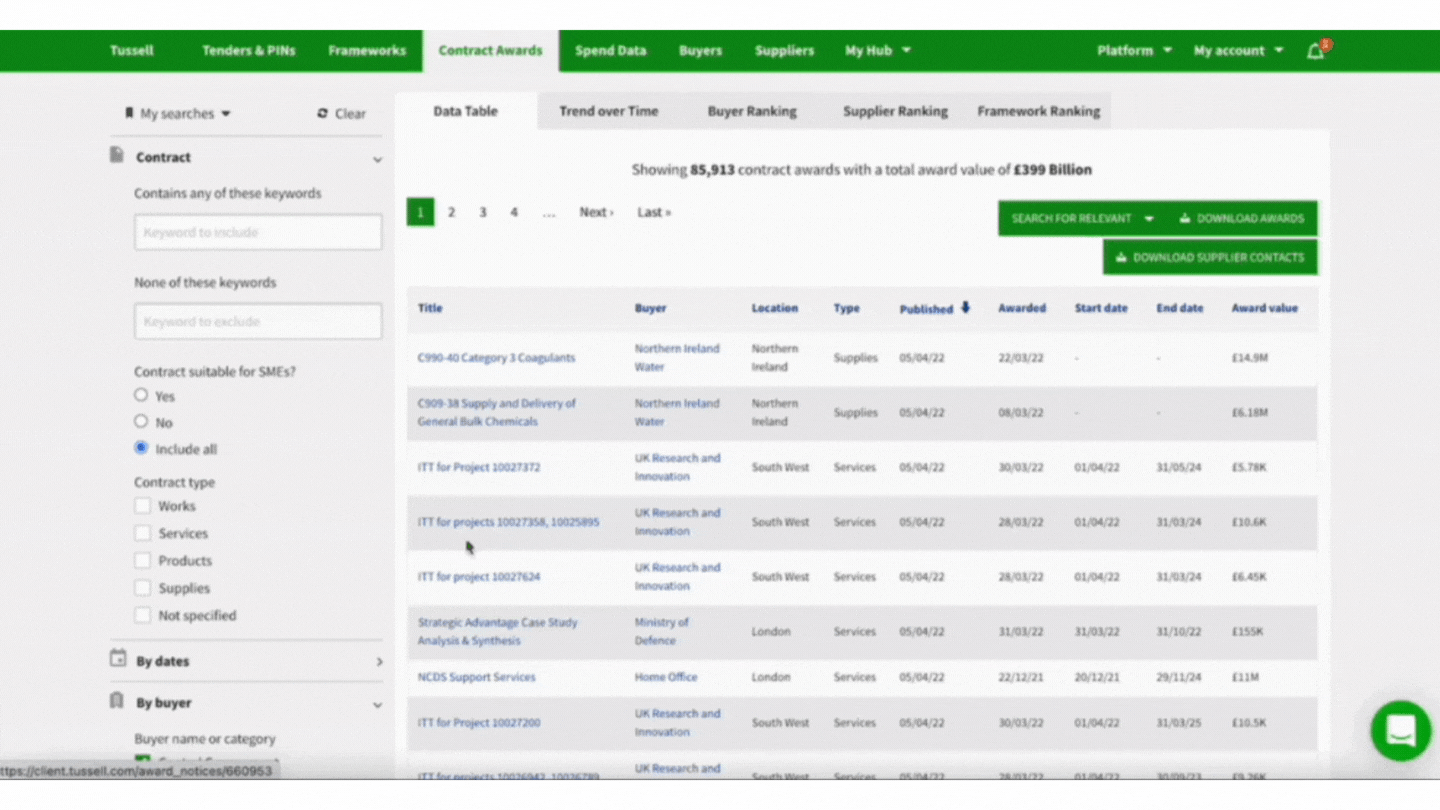The width and height of the screenshot is (1440, 810).
Task: Open the NCDS Support Services contract link
Action: (477, 677)
